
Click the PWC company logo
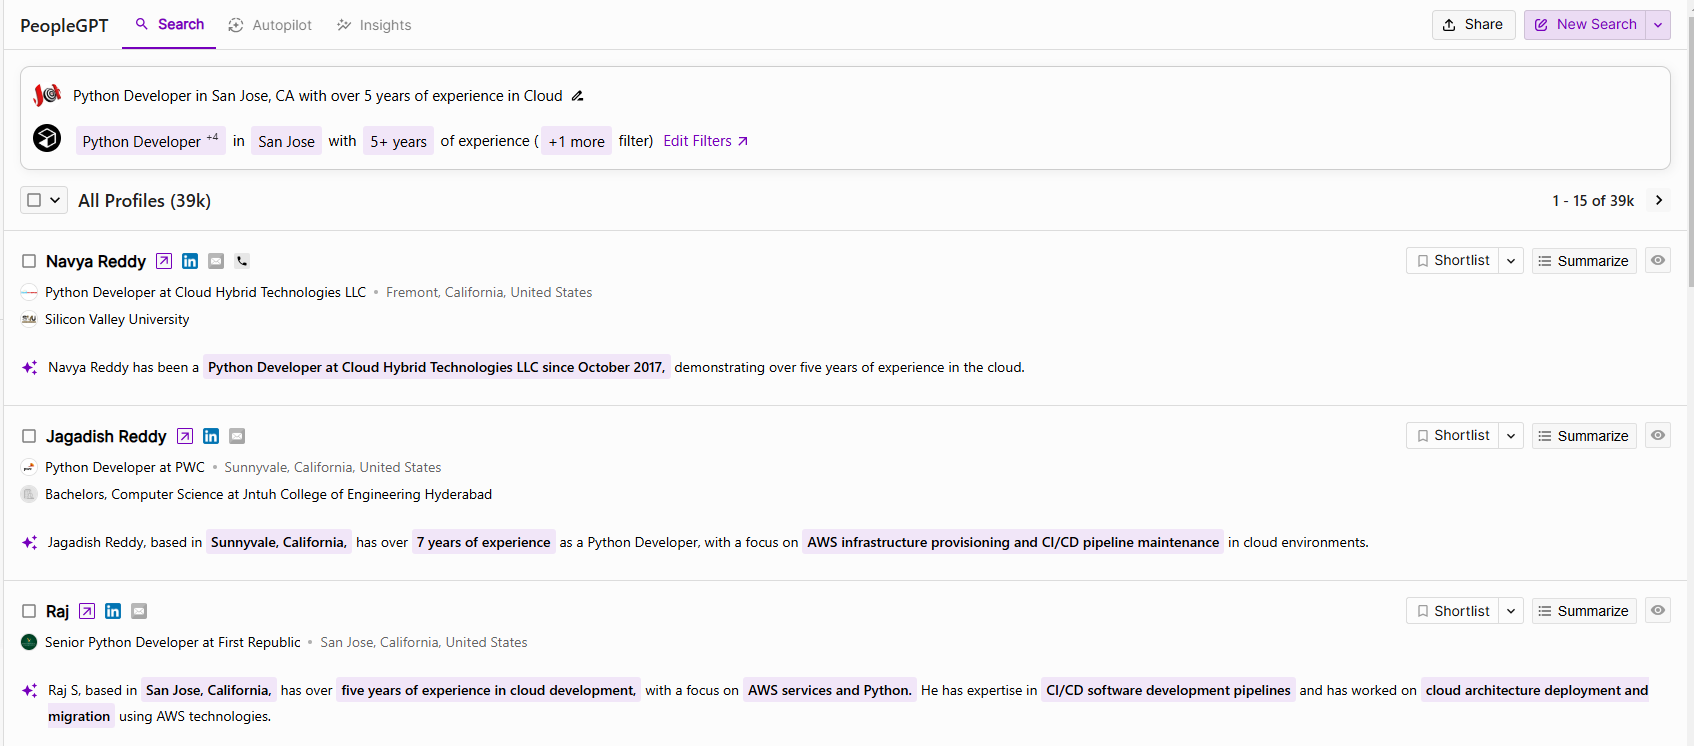[x=29, y=467]
